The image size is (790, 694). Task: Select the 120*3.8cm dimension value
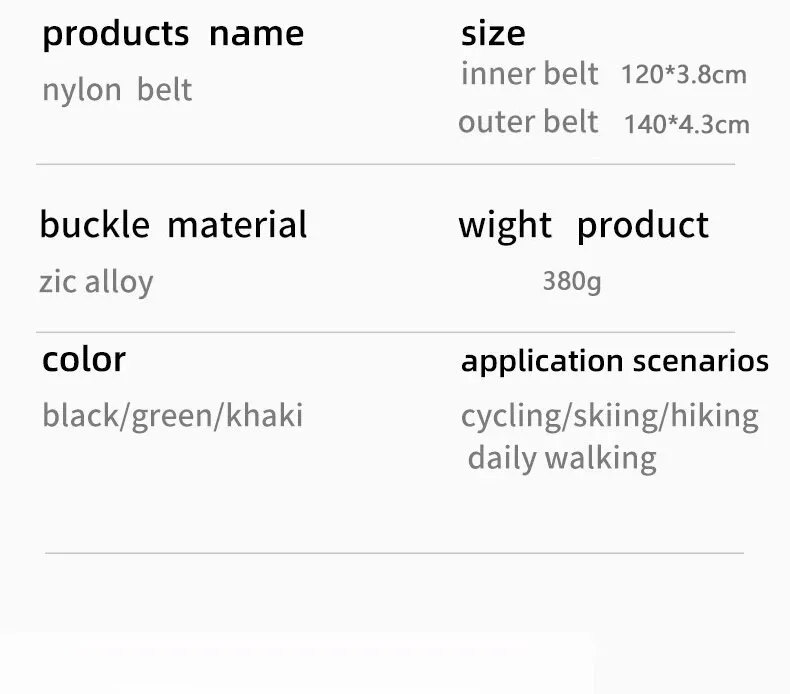coord(683,75)
